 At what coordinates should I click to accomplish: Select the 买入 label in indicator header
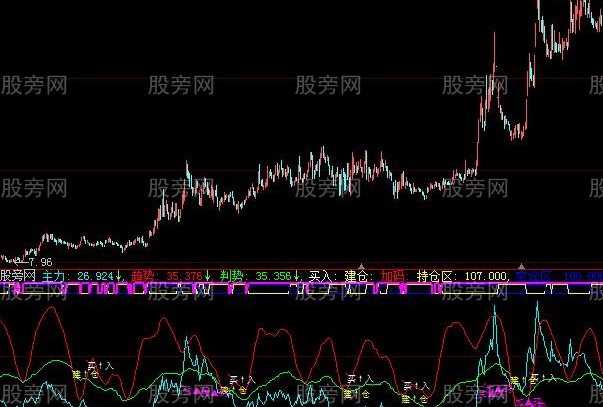click(x=323, y=276)
